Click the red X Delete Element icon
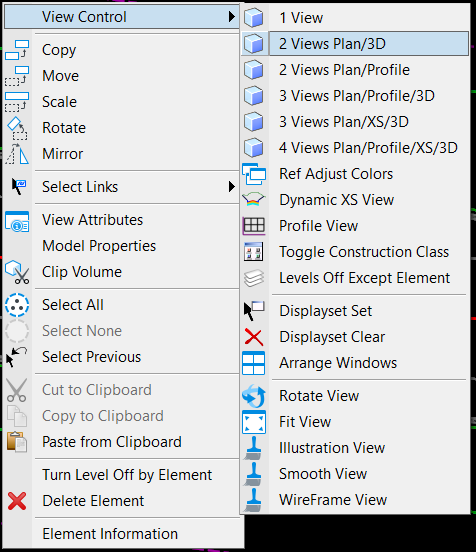This screenshot has width=476, height=552. (17, 501)
